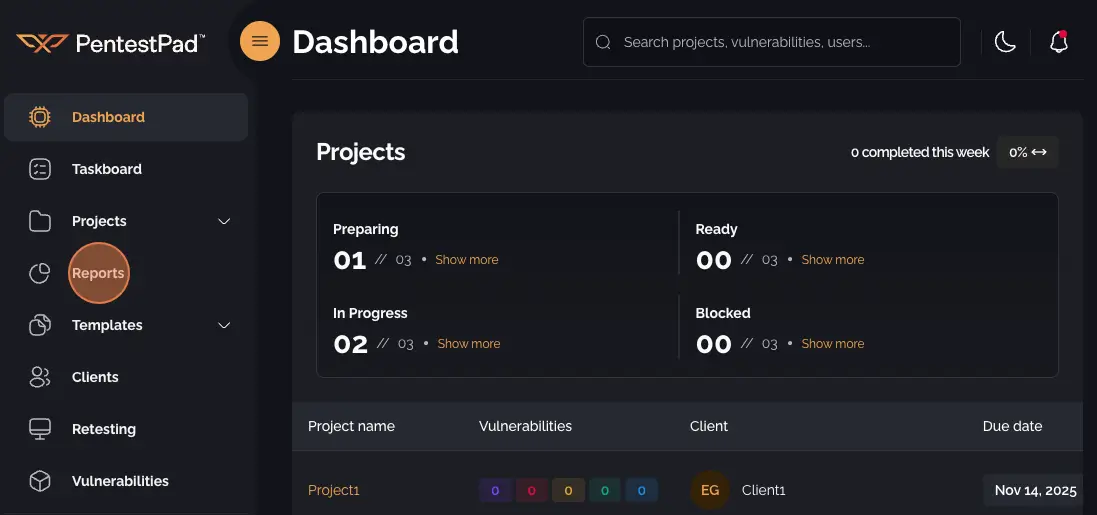Click the Nov 14, 2025 due date

tap(1035, 490)
